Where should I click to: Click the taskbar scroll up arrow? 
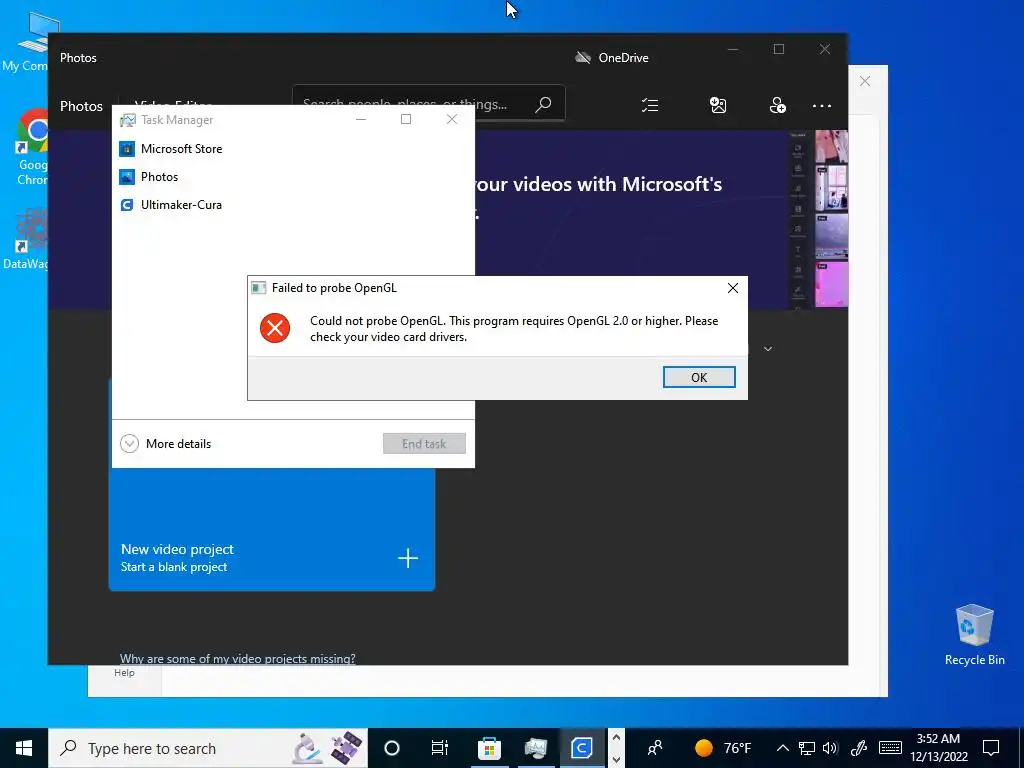616,737
